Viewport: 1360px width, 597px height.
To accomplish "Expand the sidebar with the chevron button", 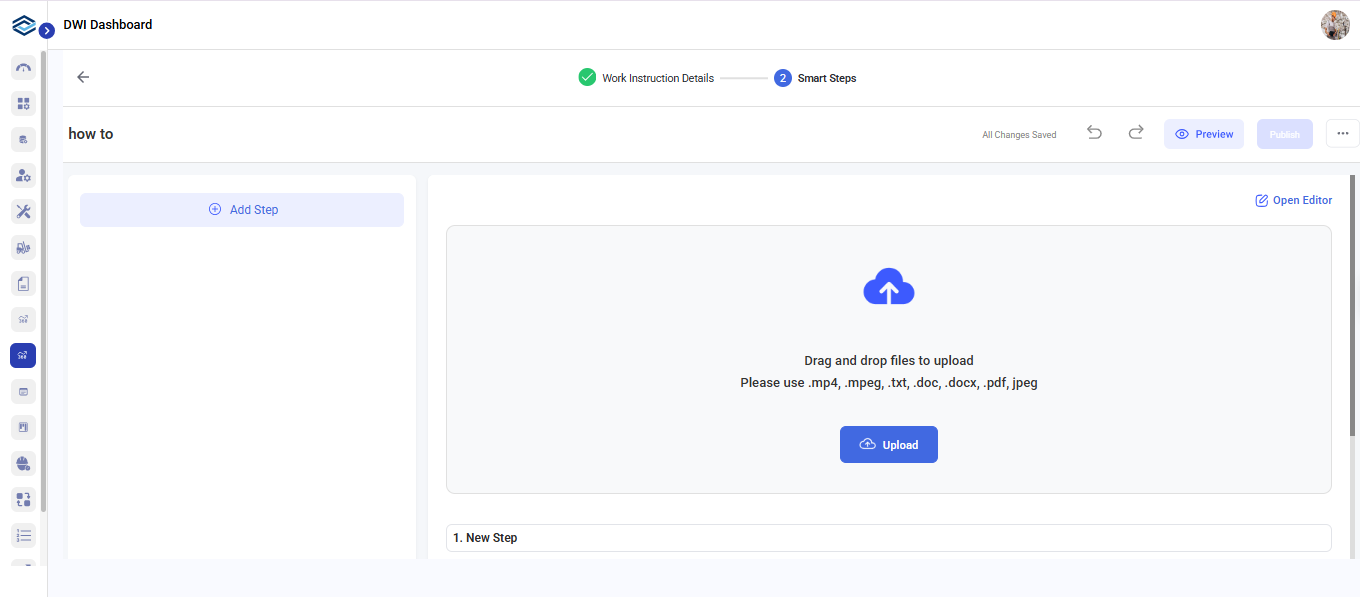I will coord(46,31).
